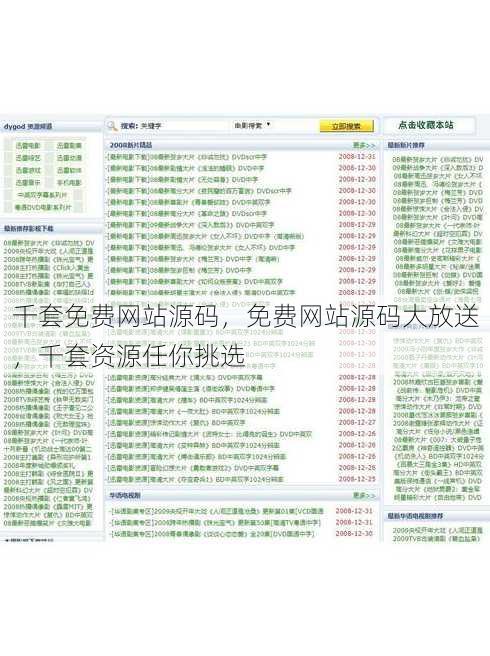This screenshot has height=656, width=490.
Task: Open the 中英双字幕系列片 channel link
Action: pyautogui.click(x=42, y=195)
